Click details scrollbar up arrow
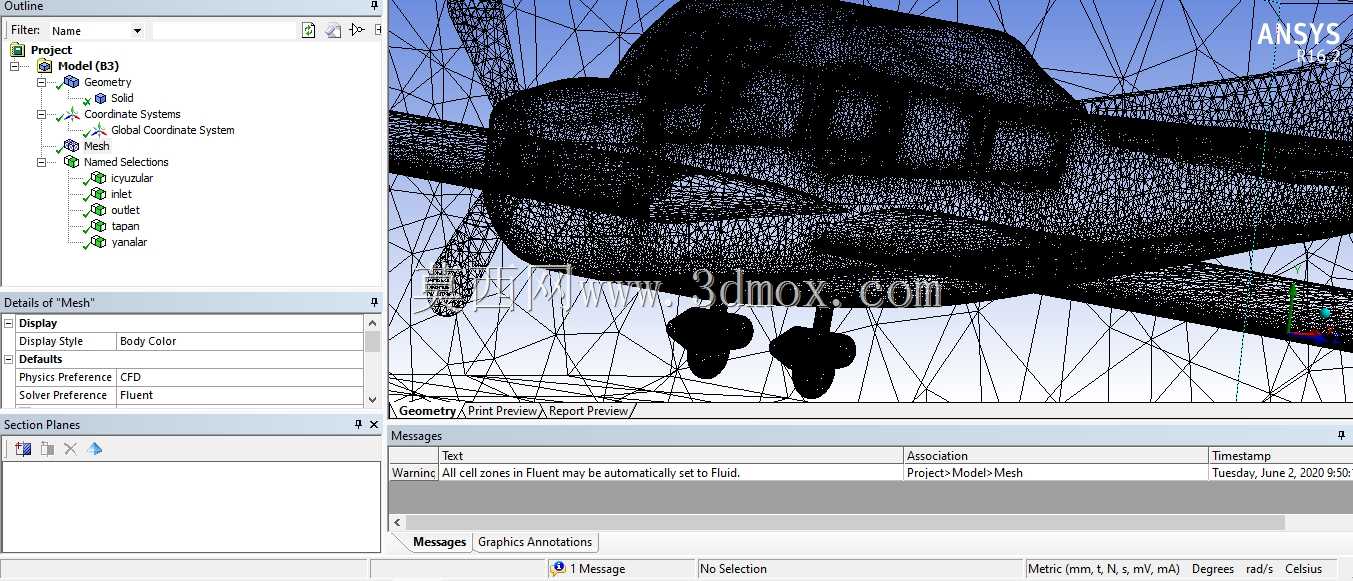The image size is (1353, 581). (x=372, y=323)
